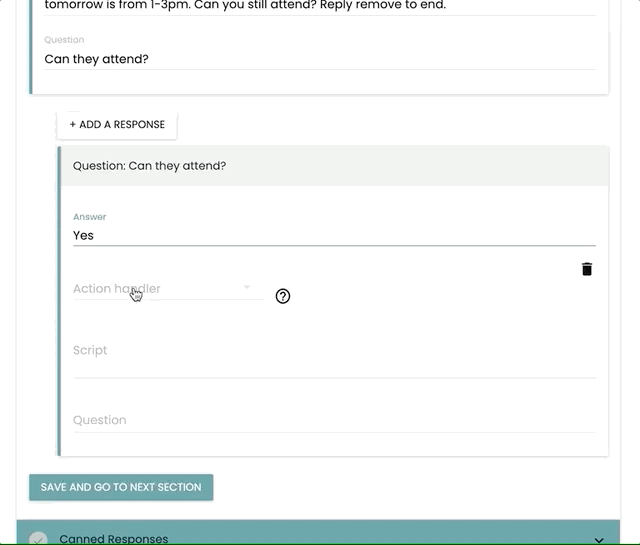Click the Action handler dropdown arrow
The width and height of the screenshot is (640, 545).
coord(247,288)
